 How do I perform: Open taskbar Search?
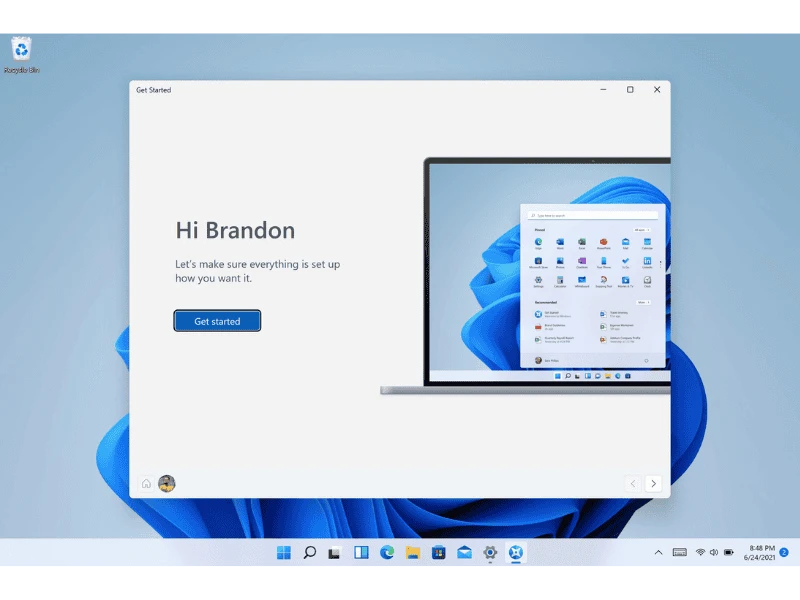coord(310,553)
